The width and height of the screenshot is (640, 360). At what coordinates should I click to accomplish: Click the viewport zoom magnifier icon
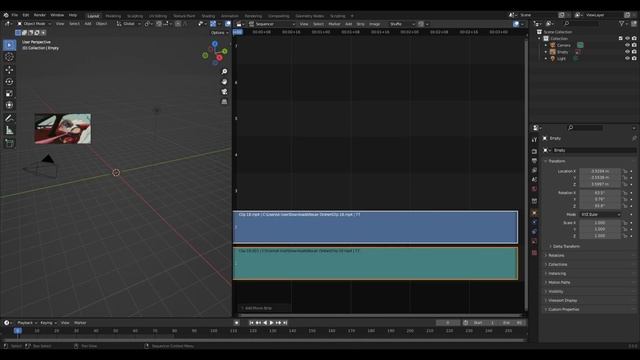[224, 72]
